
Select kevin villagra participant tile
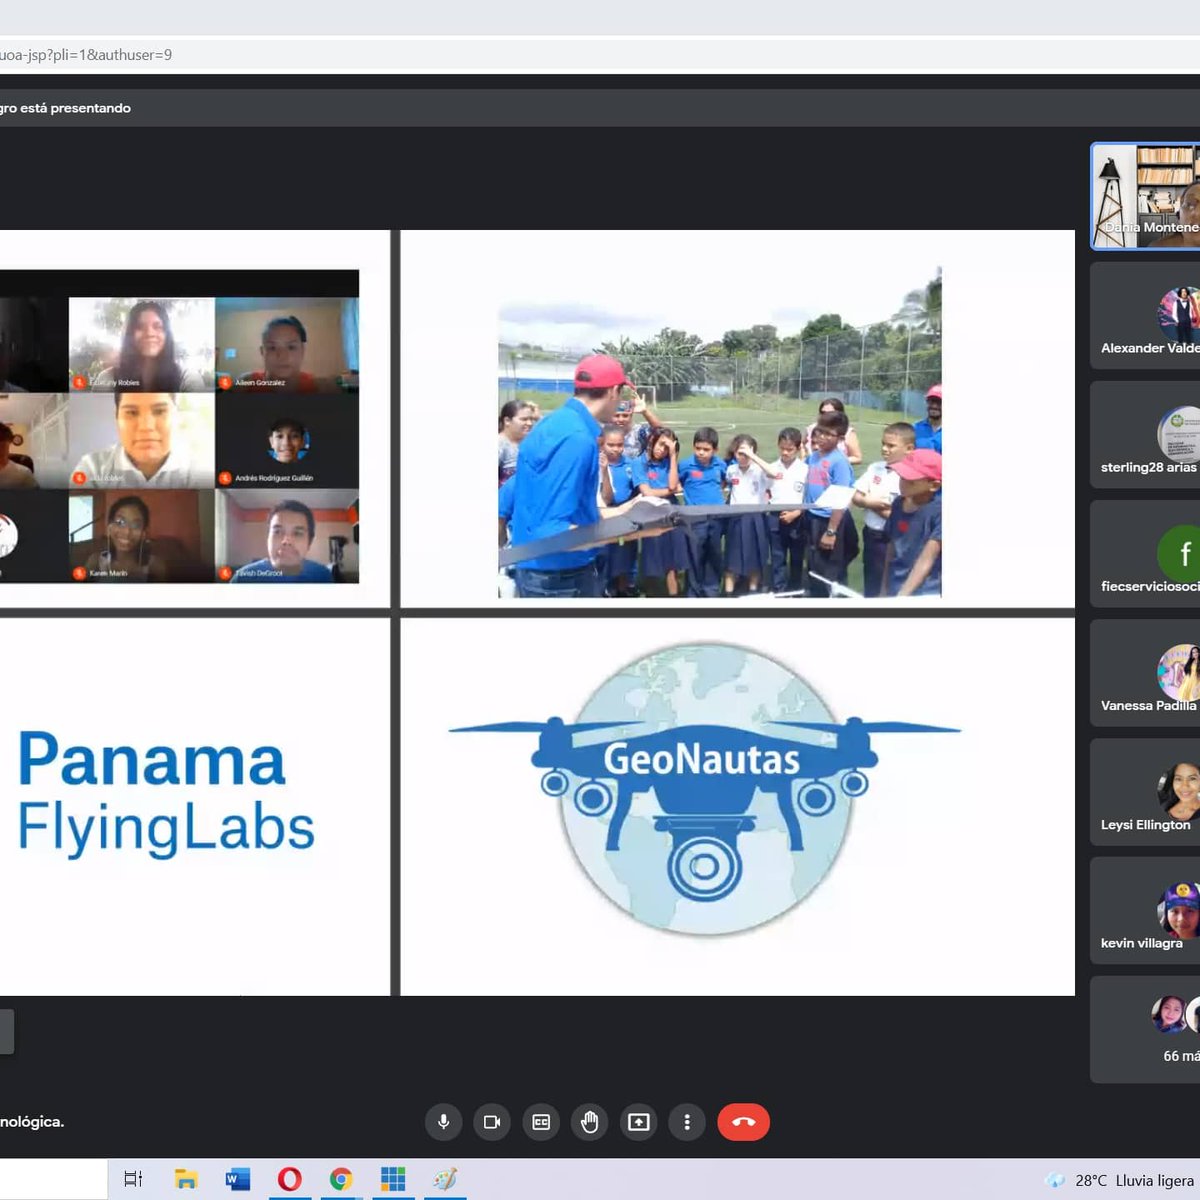1145,910
